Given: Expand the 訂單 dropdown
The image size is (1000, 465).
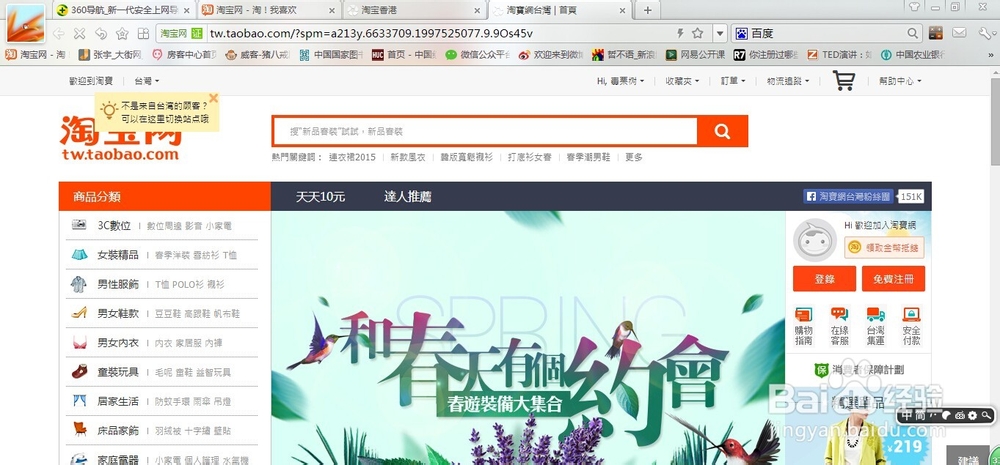Looking at the screenshot, I should pos(733,81).
